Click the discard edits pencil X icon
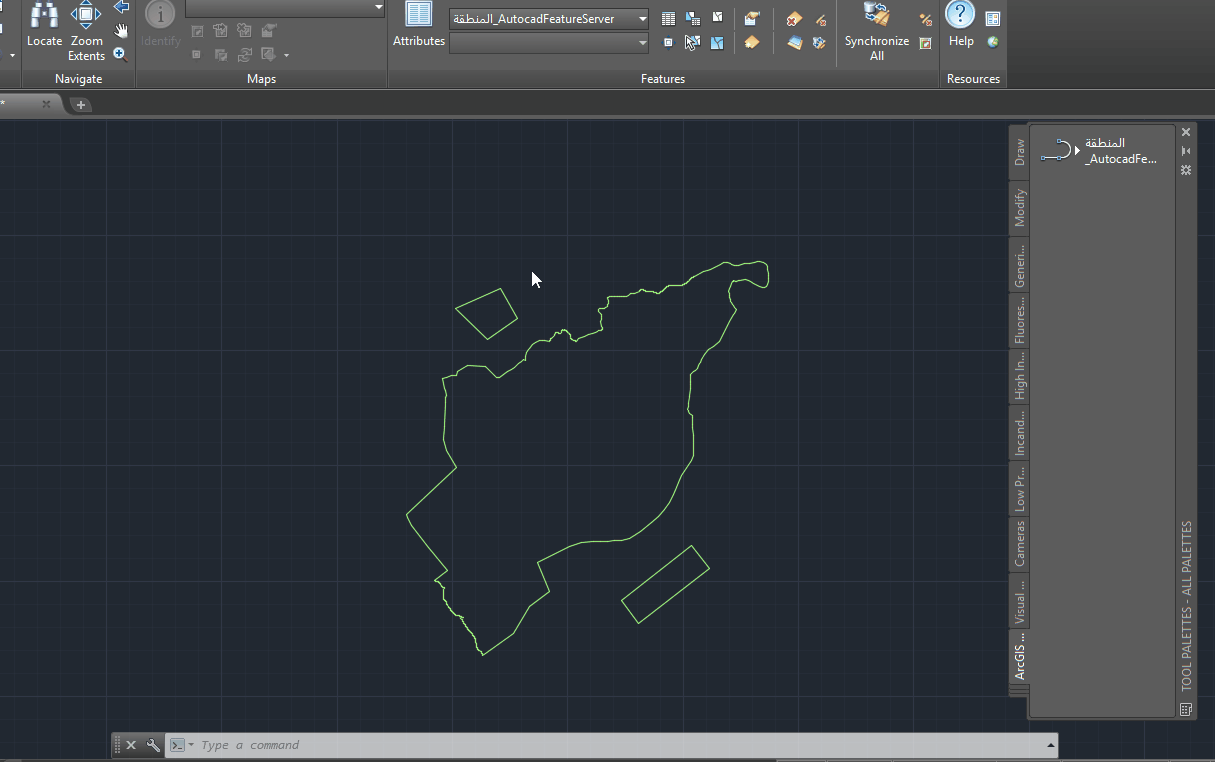This screenshot has height=762, width=1215. pyautogui.click(x=820, y=19)
